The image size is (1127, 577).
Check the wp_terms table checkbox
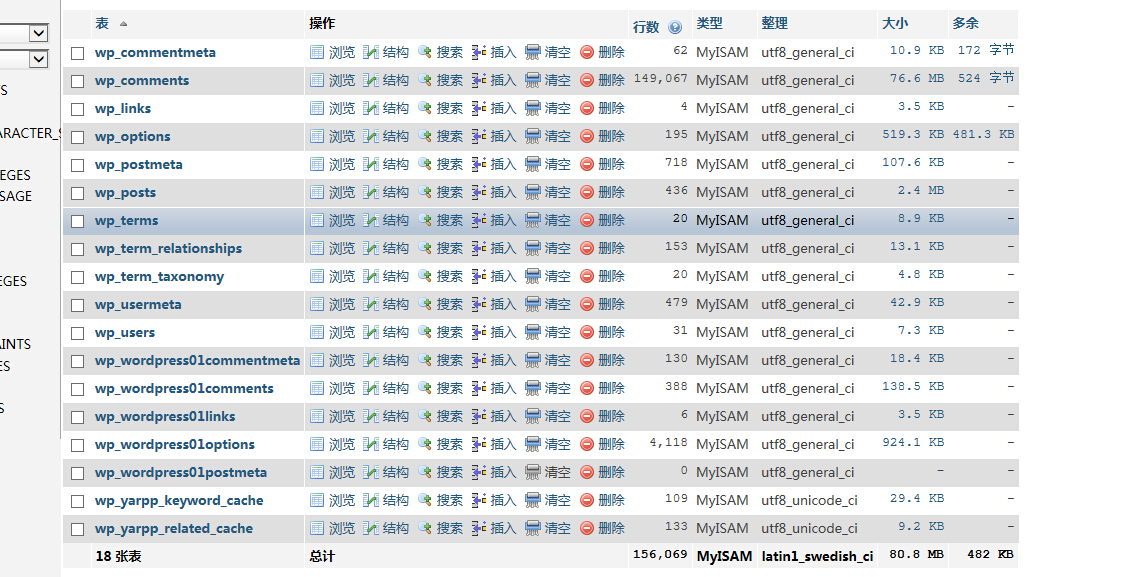[x=78, y=221]
